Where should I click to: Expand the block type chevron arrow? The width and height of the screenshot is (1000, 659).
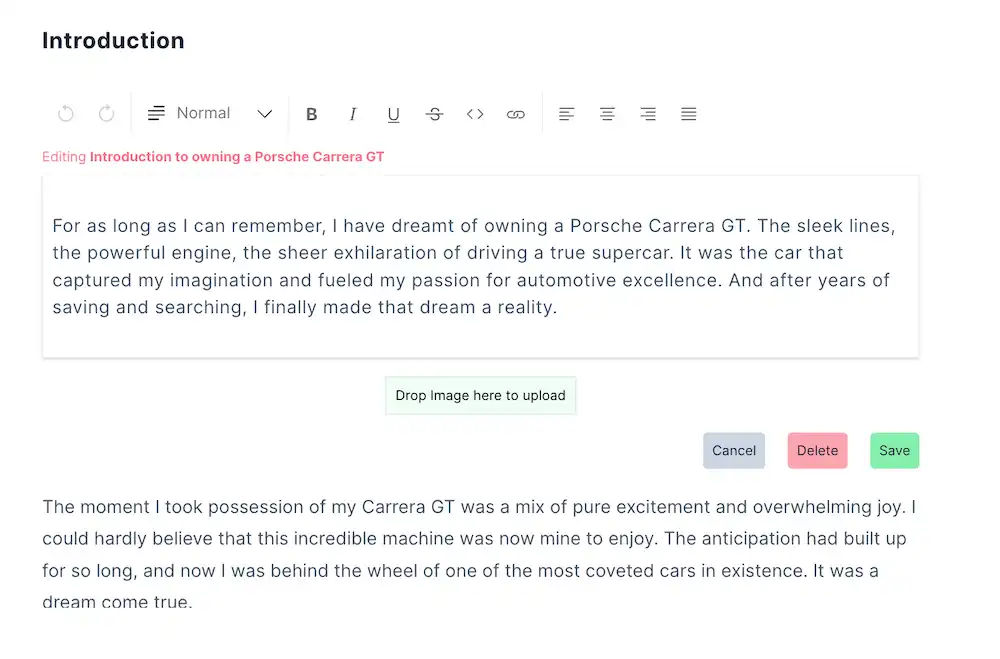click(x=265, y=114)
